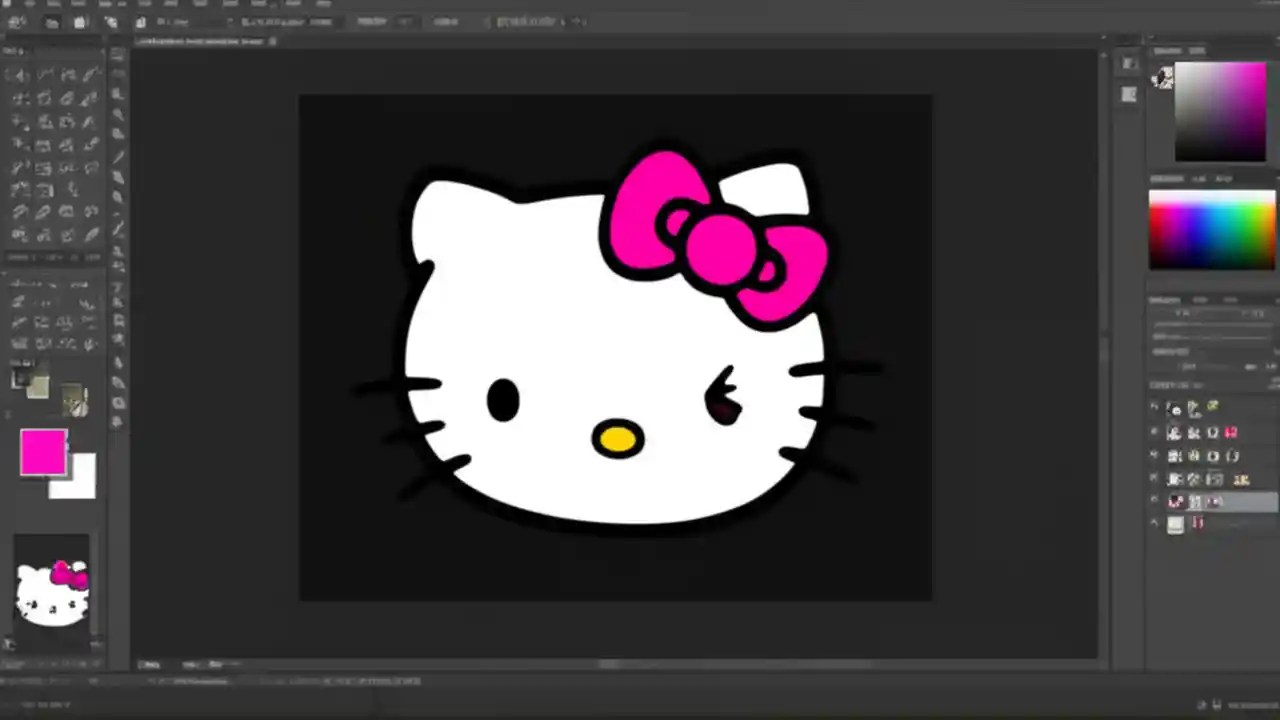
Task: Hide the Background layer
Action: click(1155, 525)
